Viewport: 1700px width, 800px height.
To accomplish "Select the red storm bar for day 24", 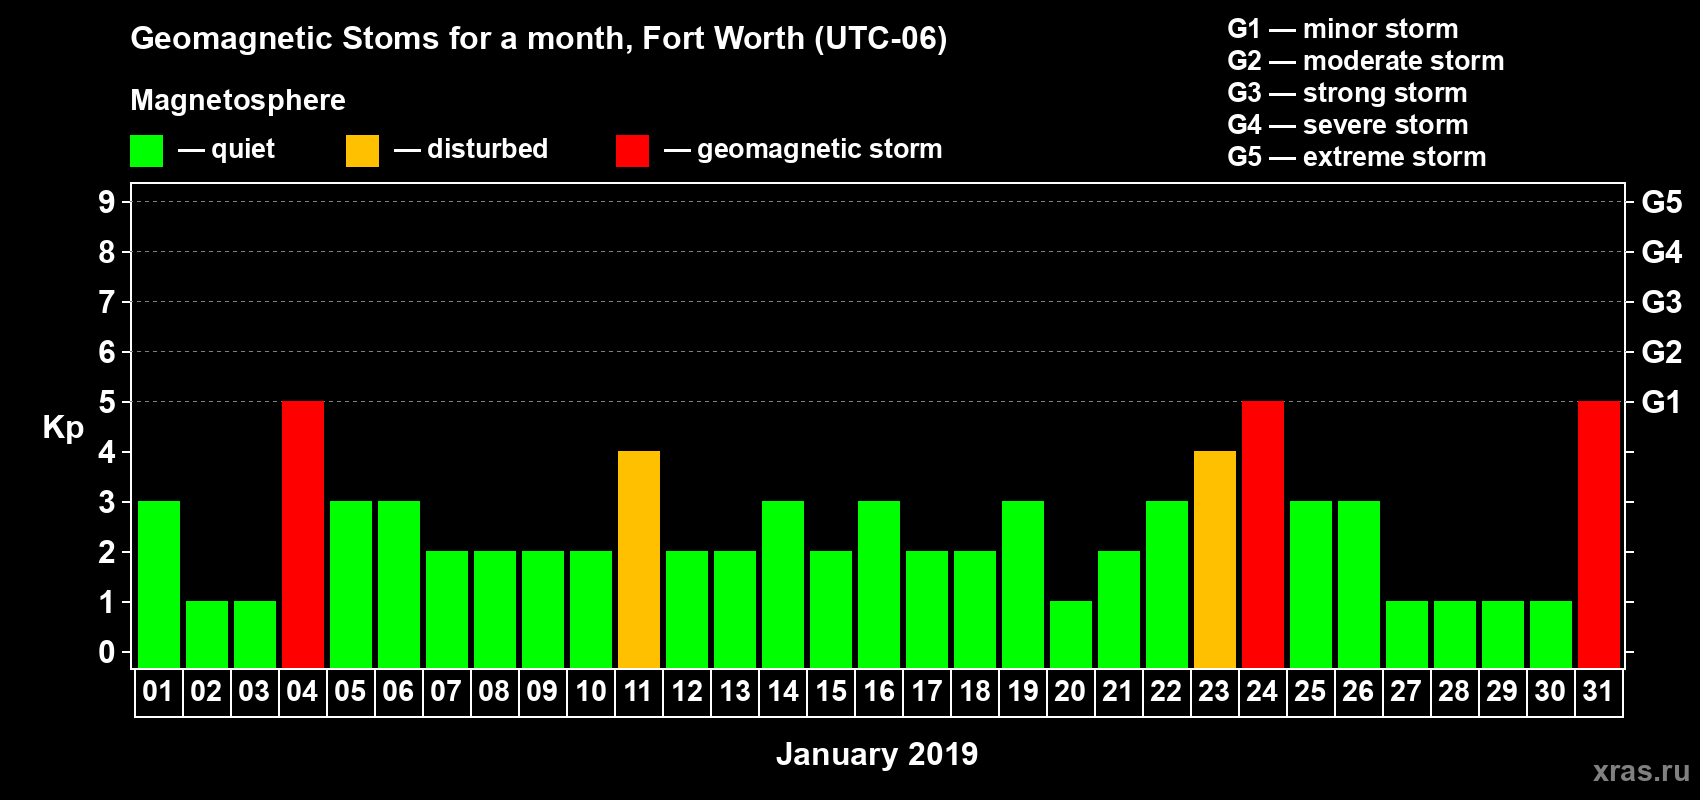I will click(1263, 534).
